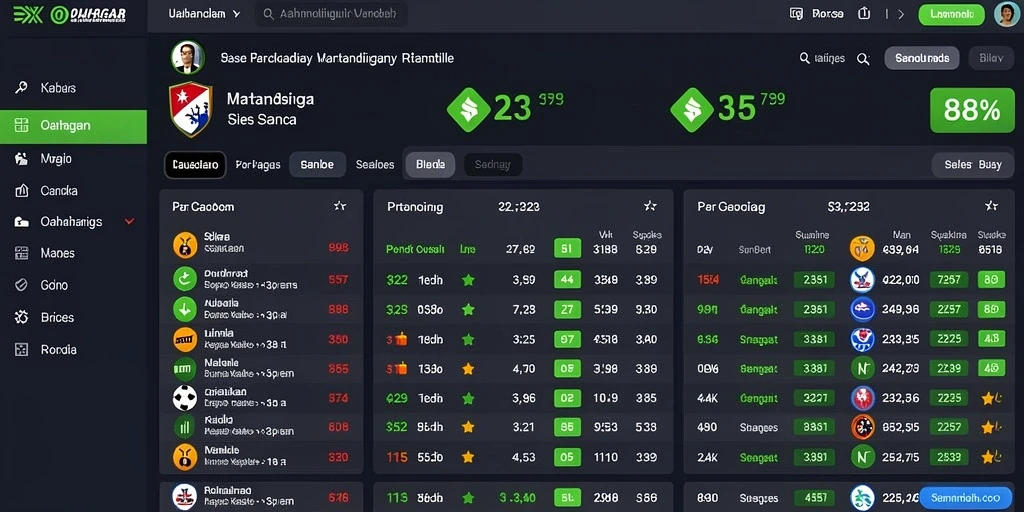The width and height of the screenshot is (1024, 512).
Task: Click the soccer ball team icon
Action: pos(185,398)
